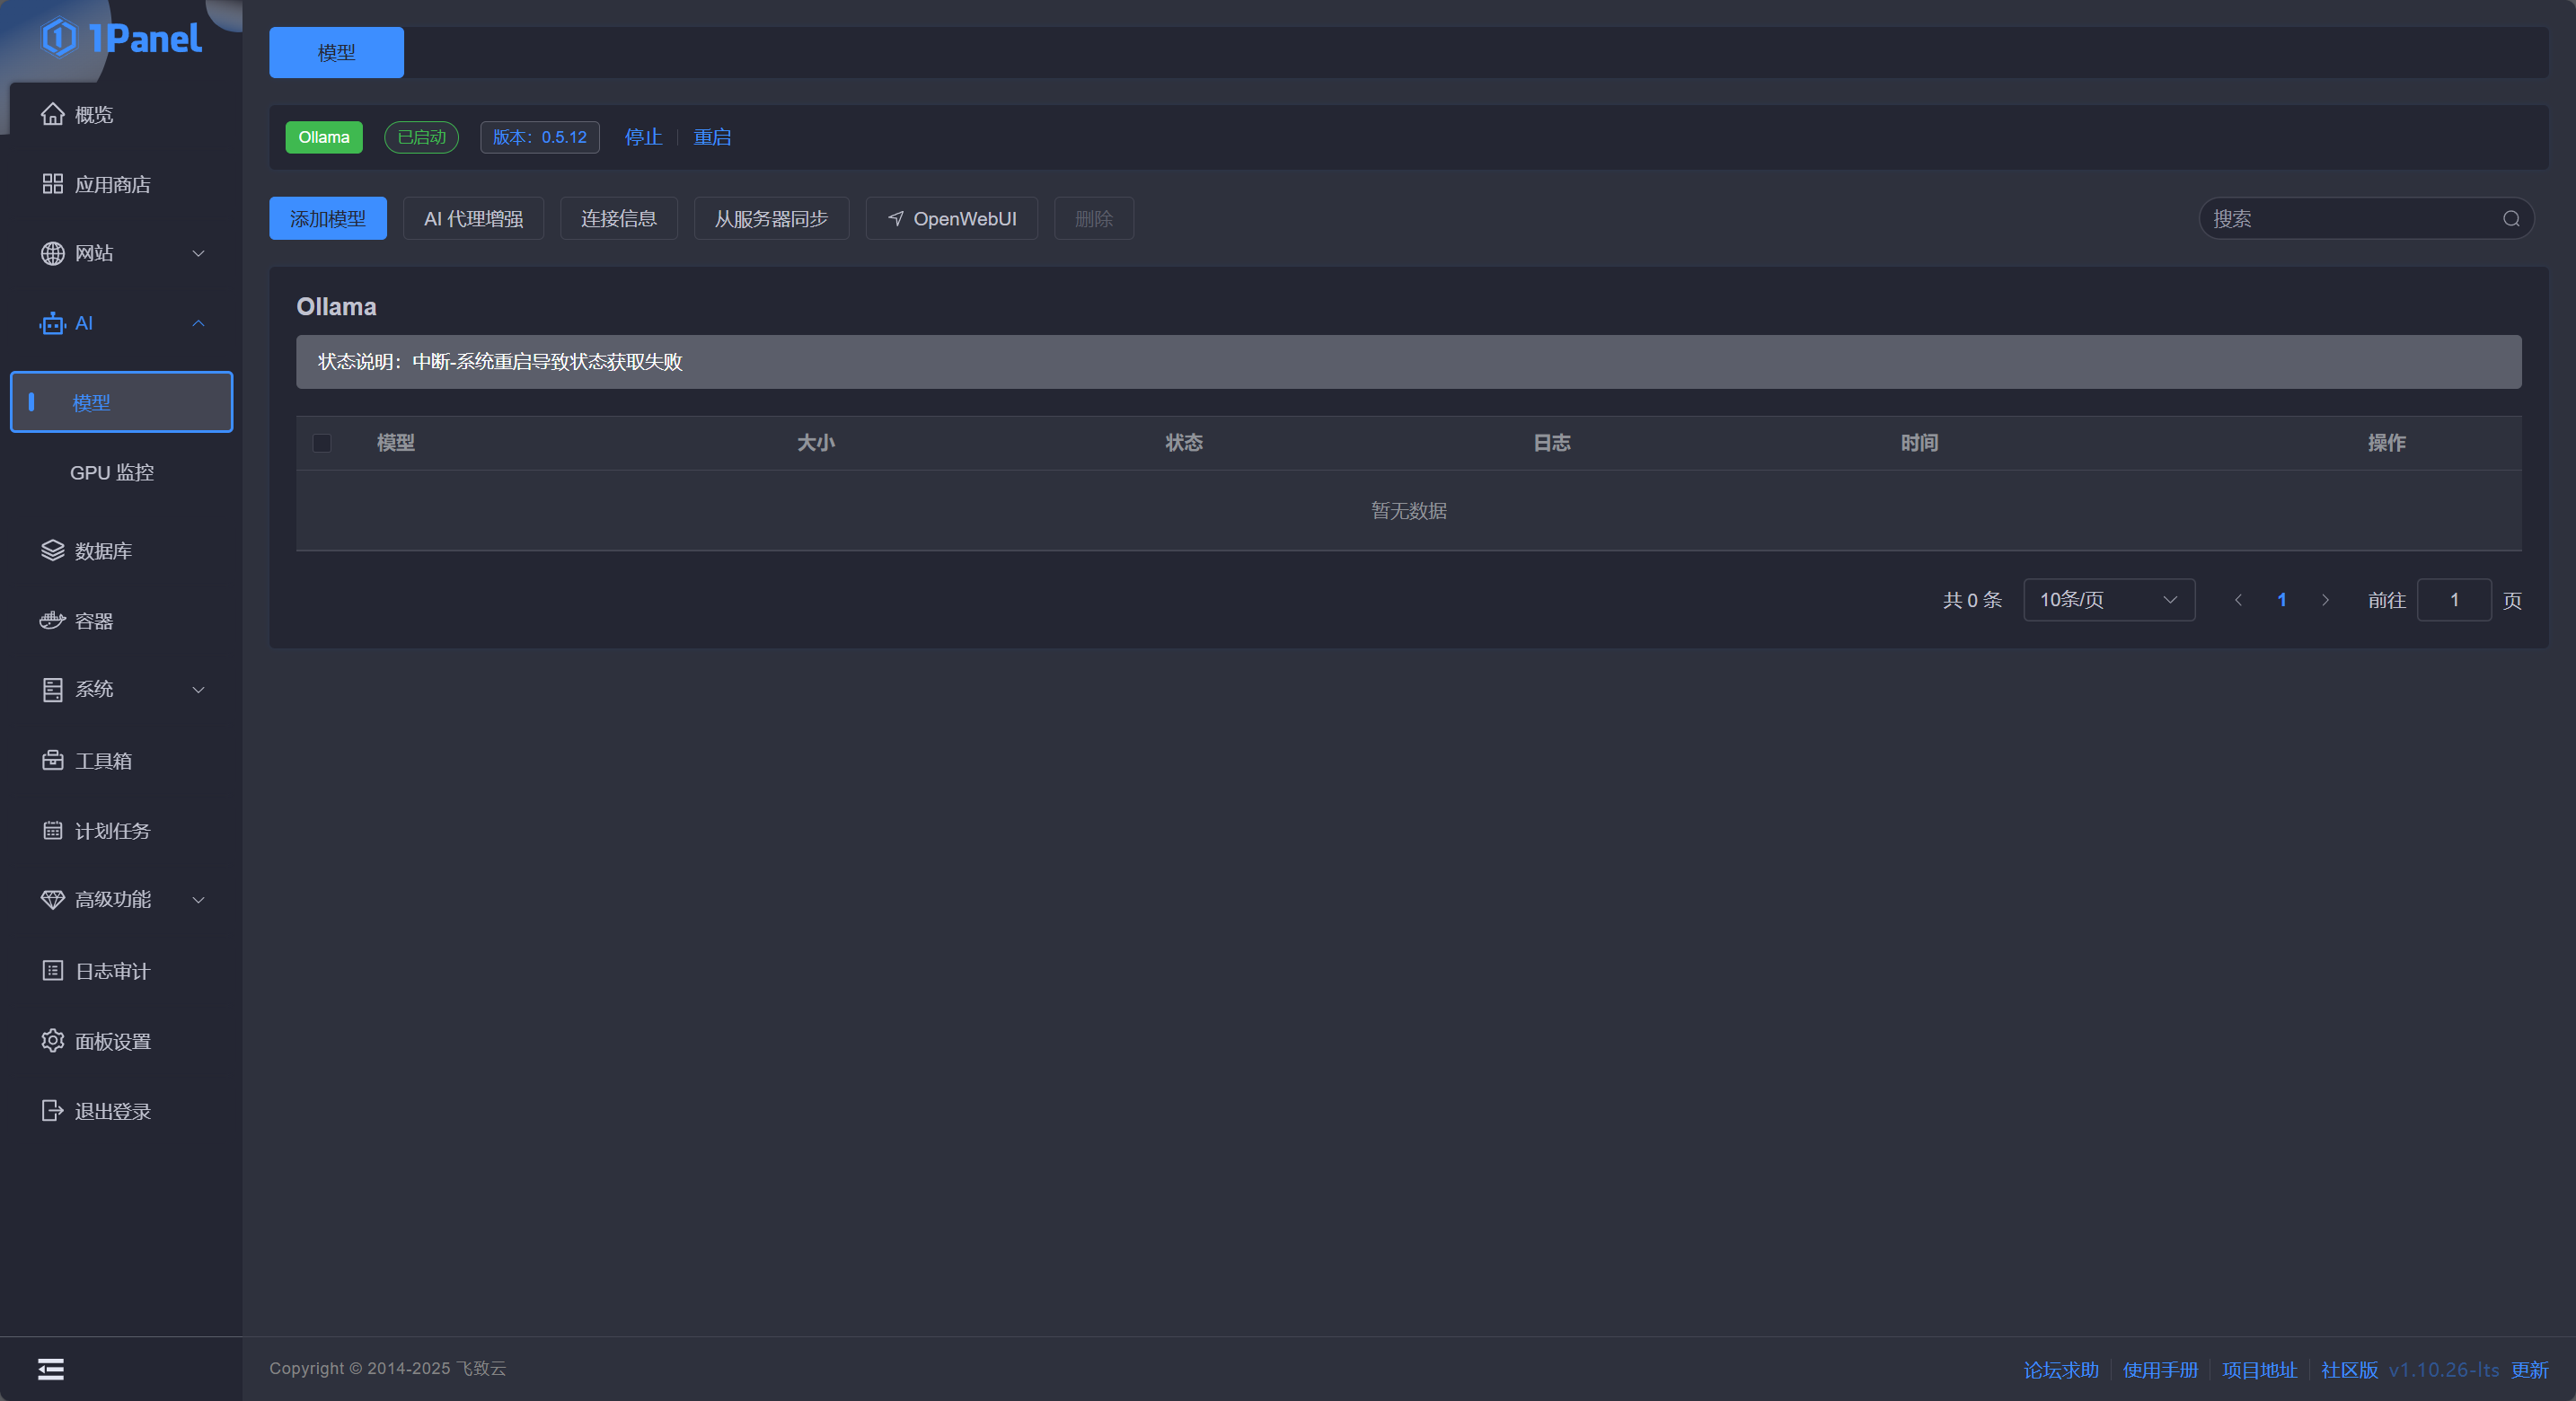Collapse the AI menu section
The image size is (2576, 1401).
click(x=198, y=323)
